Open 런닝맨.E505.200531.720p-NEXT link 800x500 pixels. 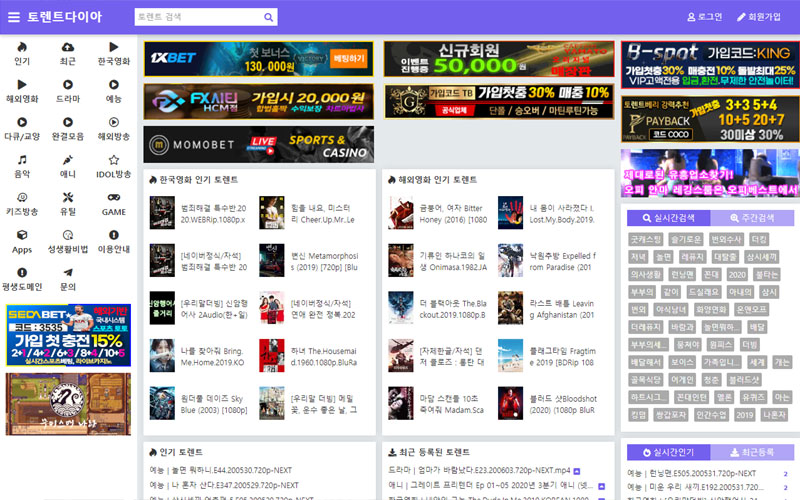(x=692, y=473)
